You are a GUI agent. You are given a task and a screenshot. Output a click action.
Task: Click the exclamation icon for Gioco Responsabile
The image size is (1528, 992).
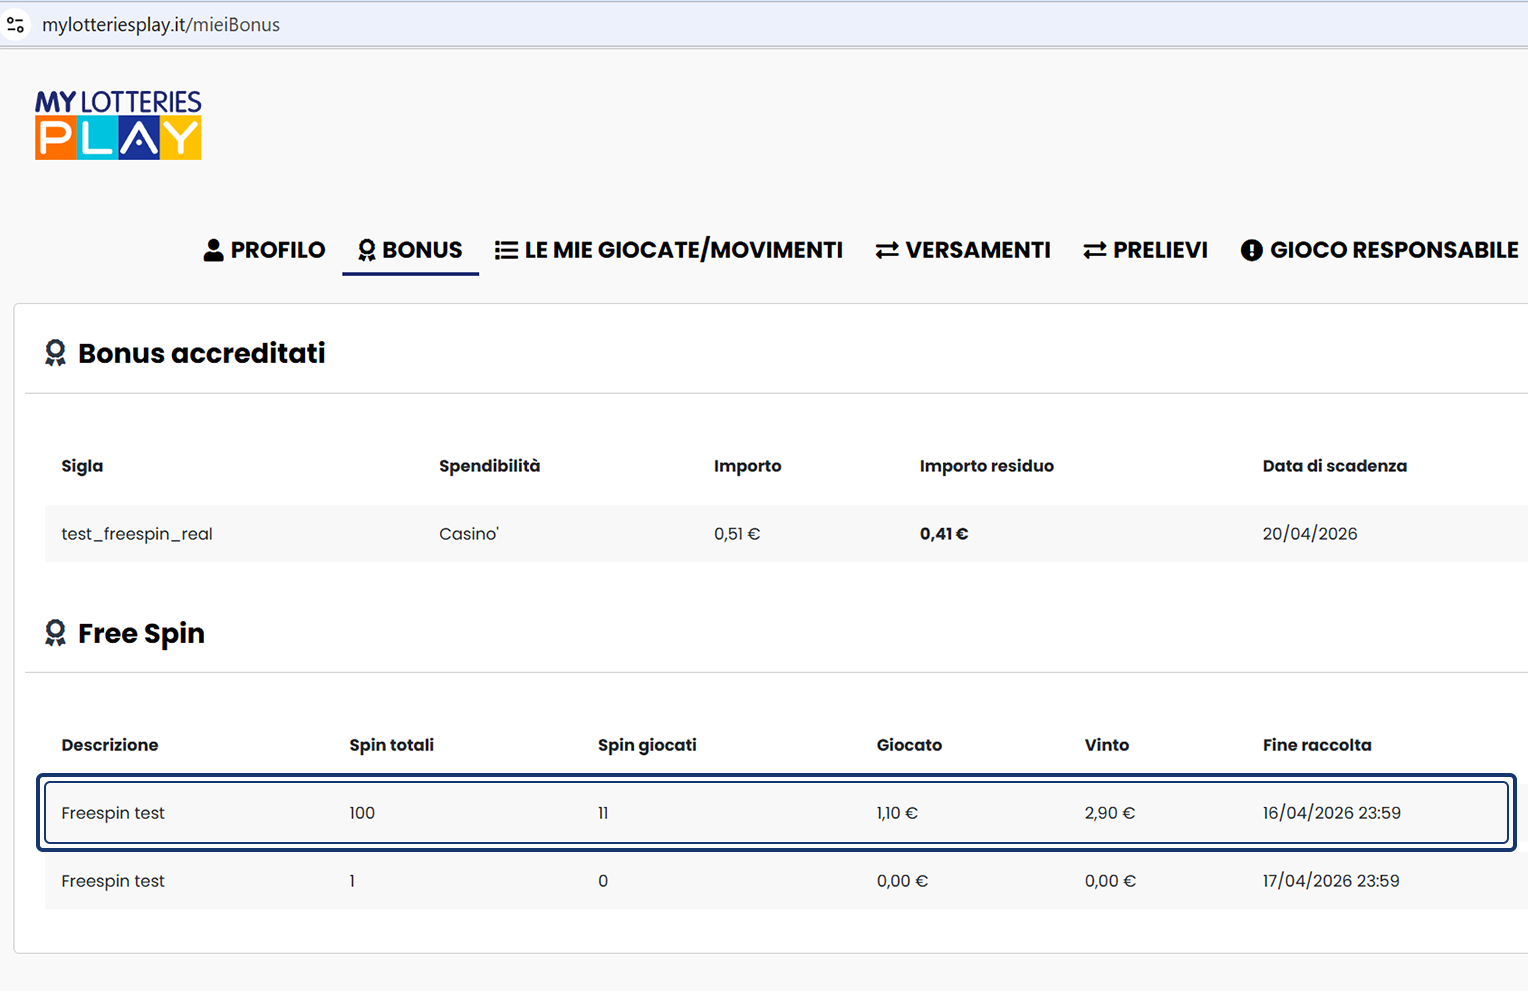[1251, 250]
